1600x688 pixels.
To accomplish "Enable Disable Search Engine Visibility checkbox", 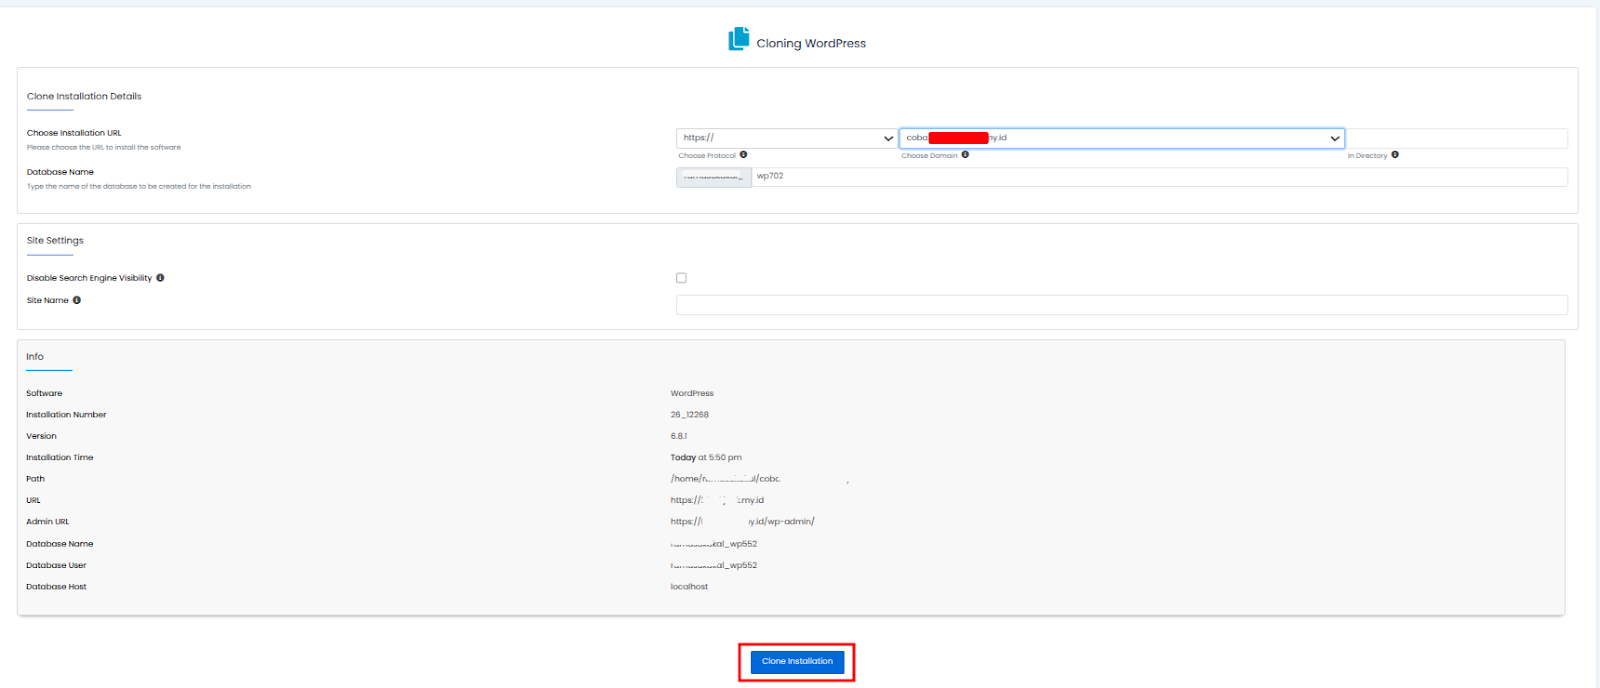I will [681, 278].
